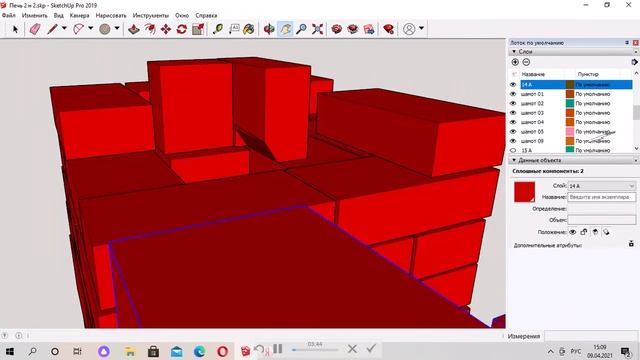
Task: Activate the Scale tool
Action: pos(198,29)
